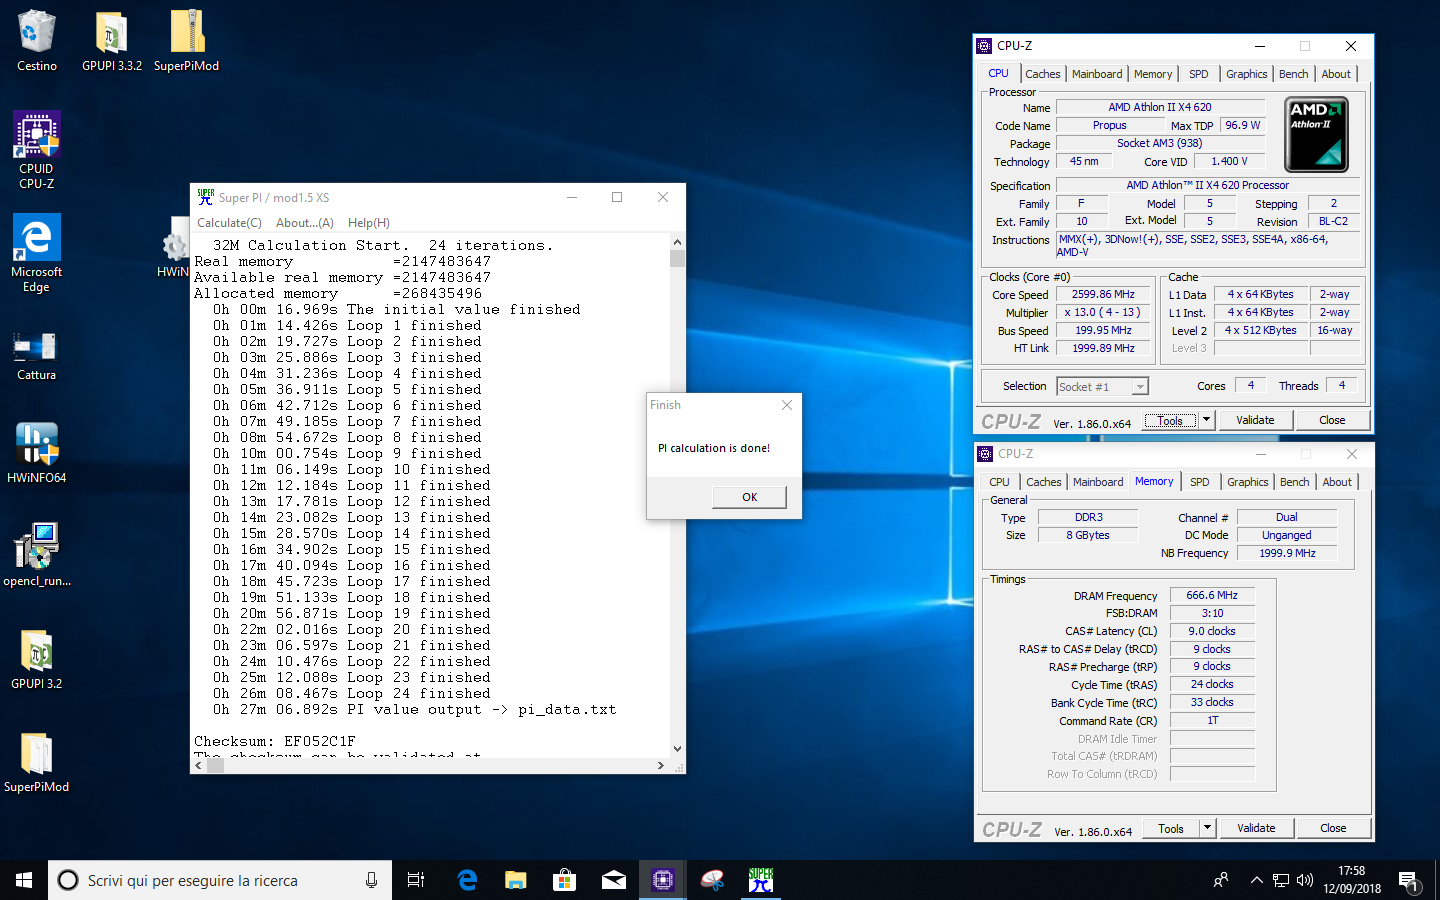Click Tools button in bottom CPU-Z window

[1171, 828]
